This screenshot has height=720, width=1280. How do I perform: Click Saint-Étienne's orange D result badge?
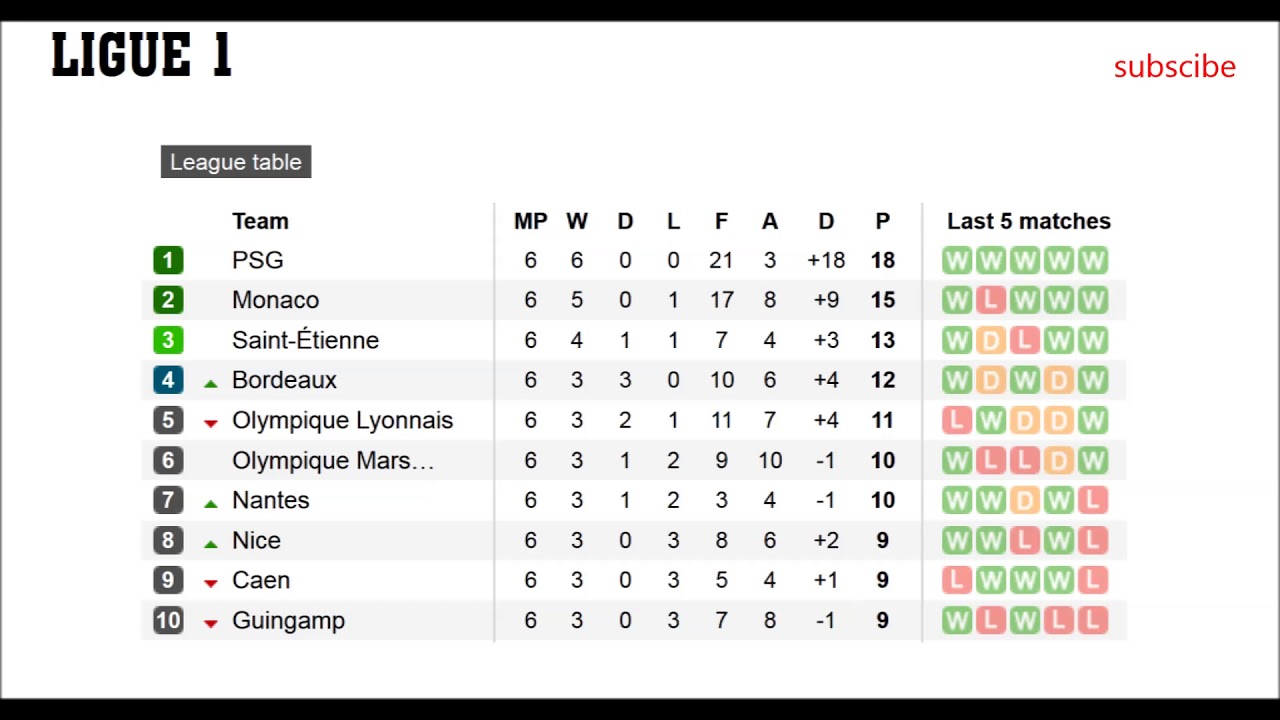[990, 340]
